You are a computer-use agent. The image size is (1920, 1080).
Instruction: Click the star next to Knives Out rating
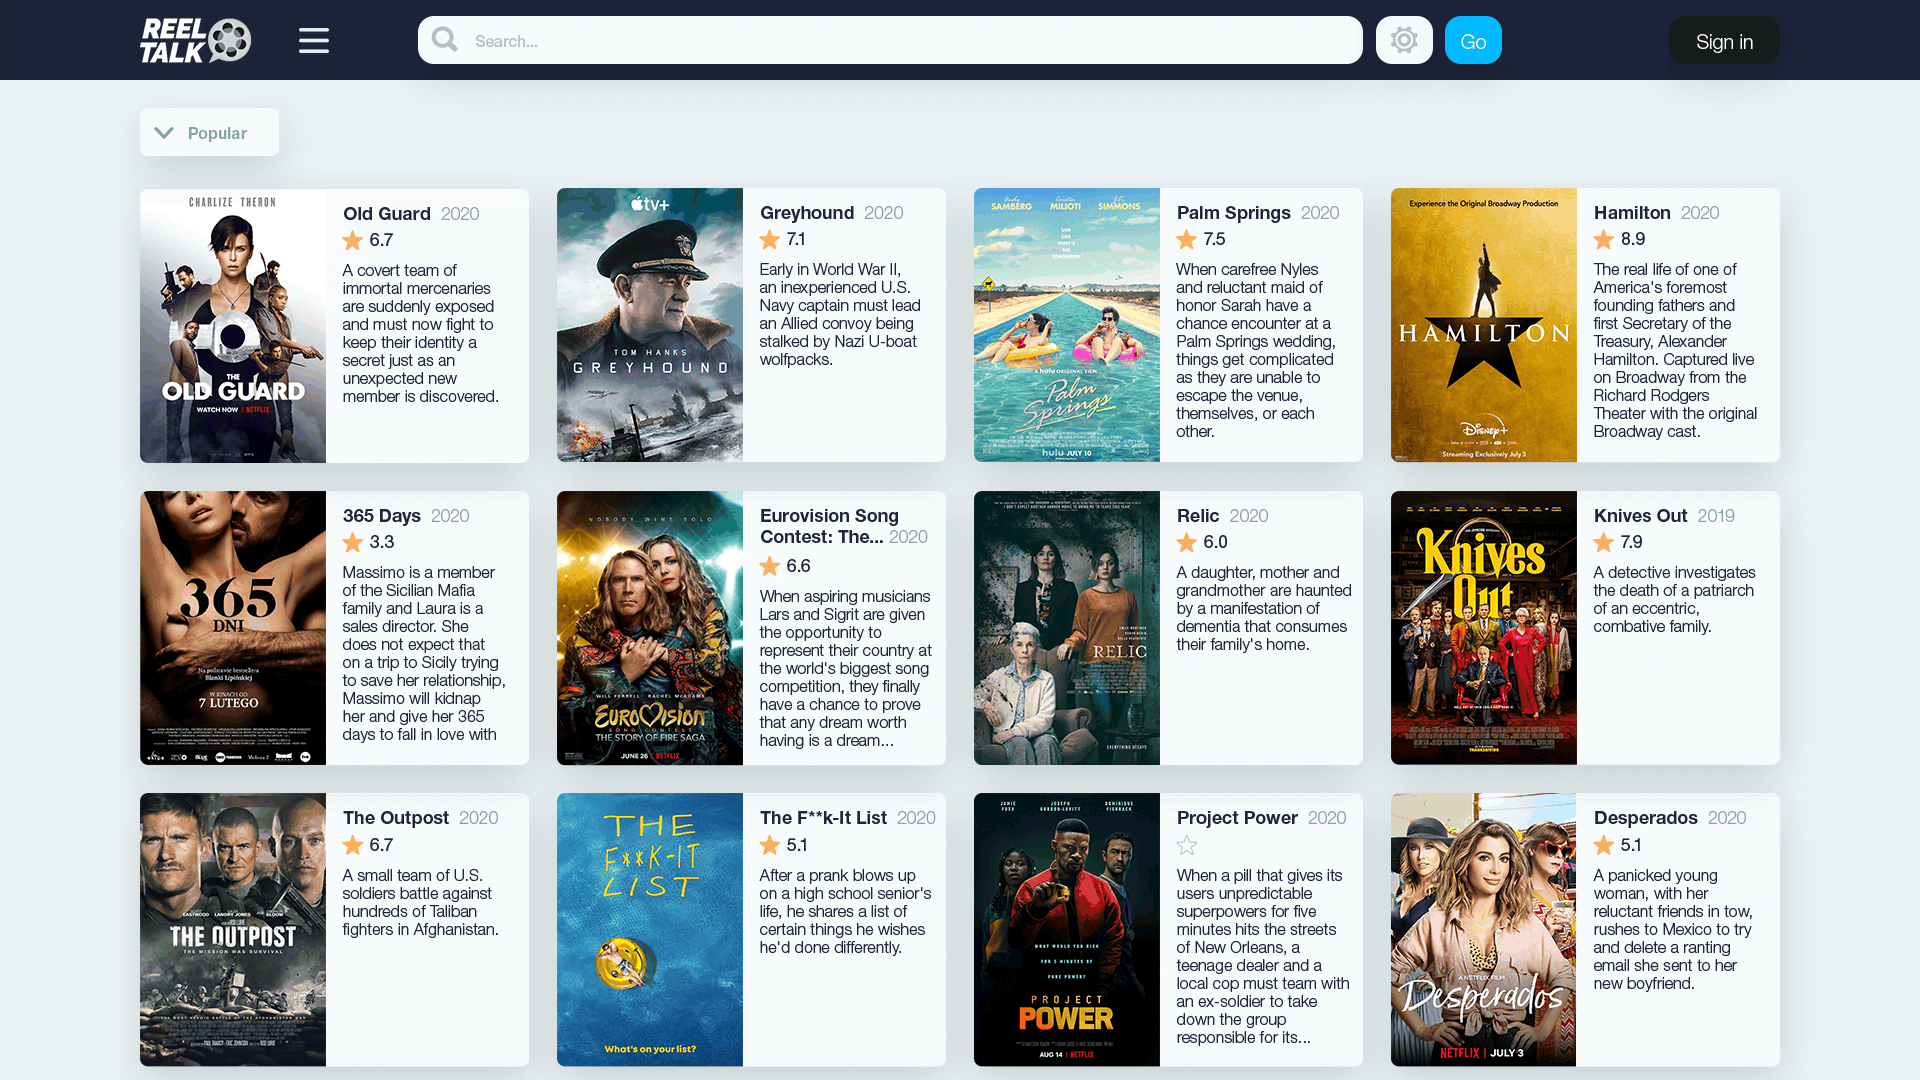1603,542
